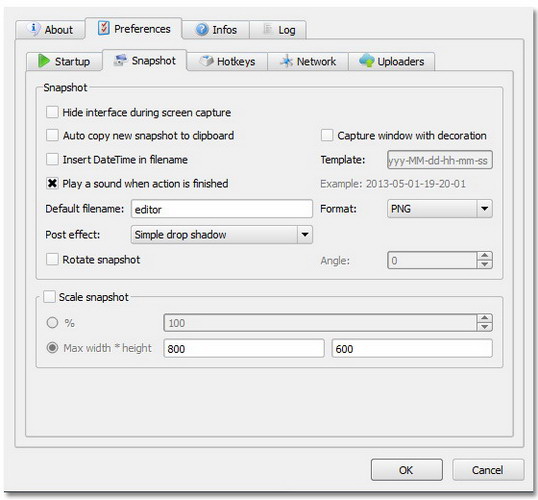The width and height of the screenshot is (538, 500).
Task: Click the green Startup play icon
Action: [x=44, y=61]
